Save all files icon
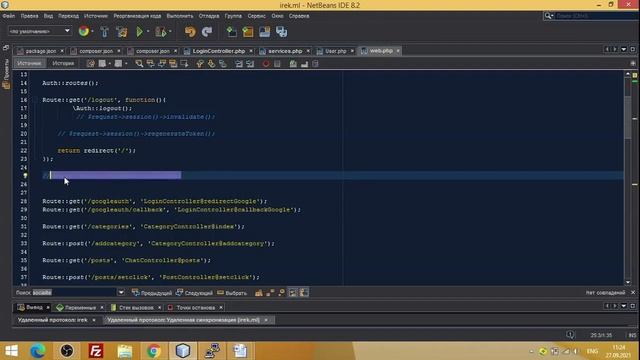 tap(282, 31)
